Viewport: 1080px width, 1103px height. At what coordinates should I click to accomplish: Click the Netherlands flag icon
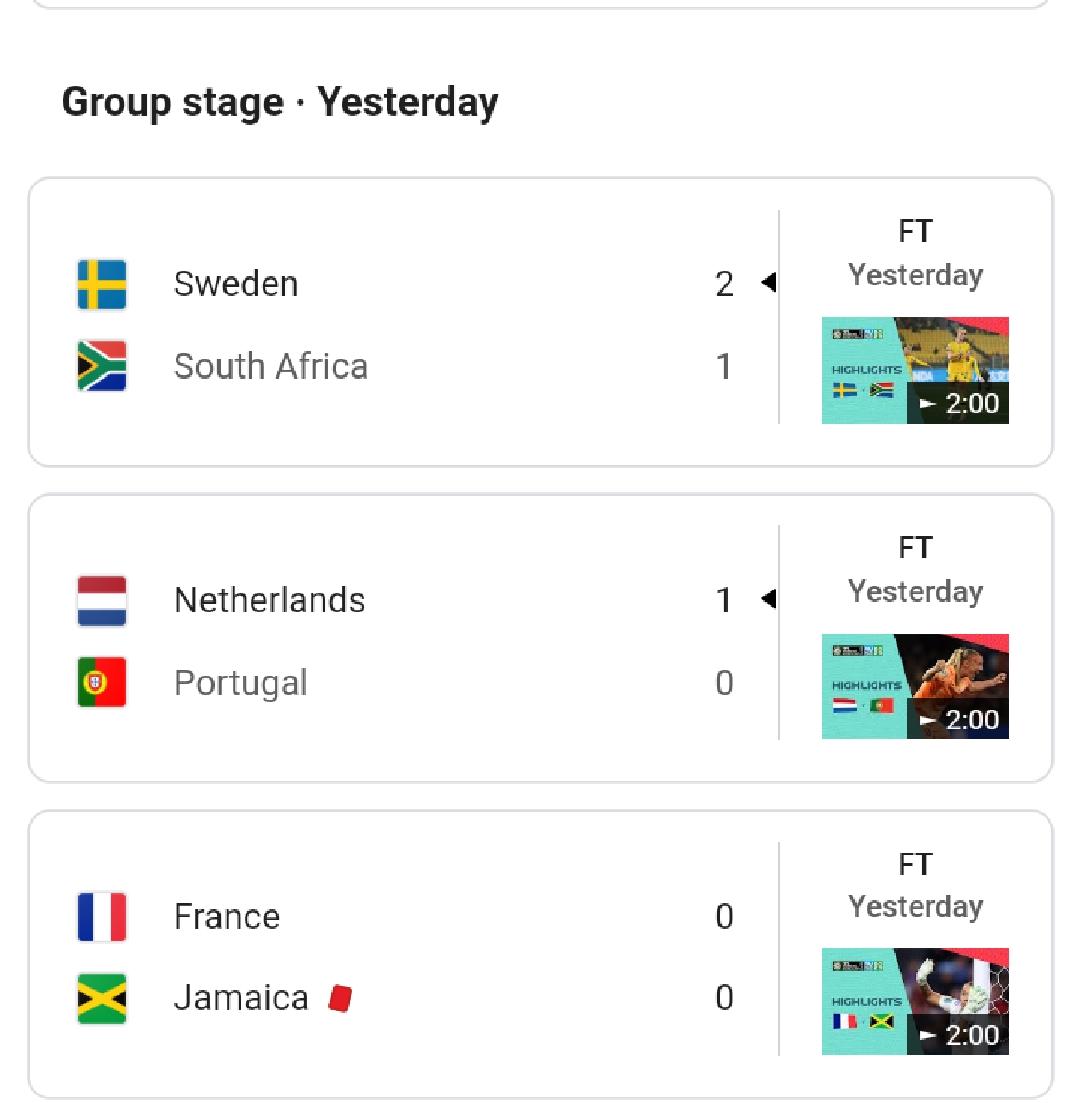pos(102,600)
